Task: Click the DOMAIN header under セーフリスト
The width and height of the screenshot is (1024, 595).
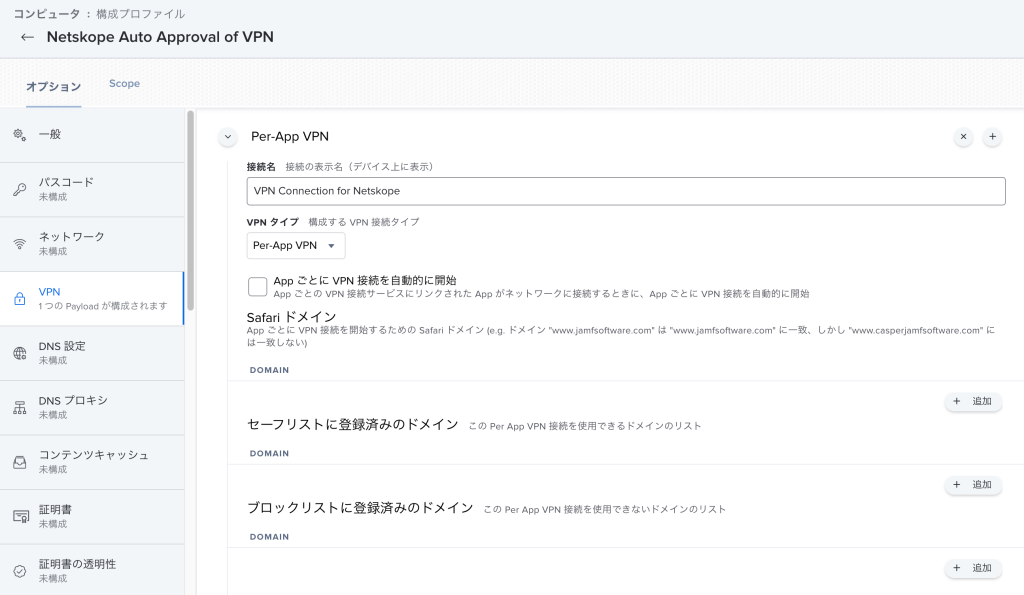Action: pyautogui.click(x=269, y=454)
